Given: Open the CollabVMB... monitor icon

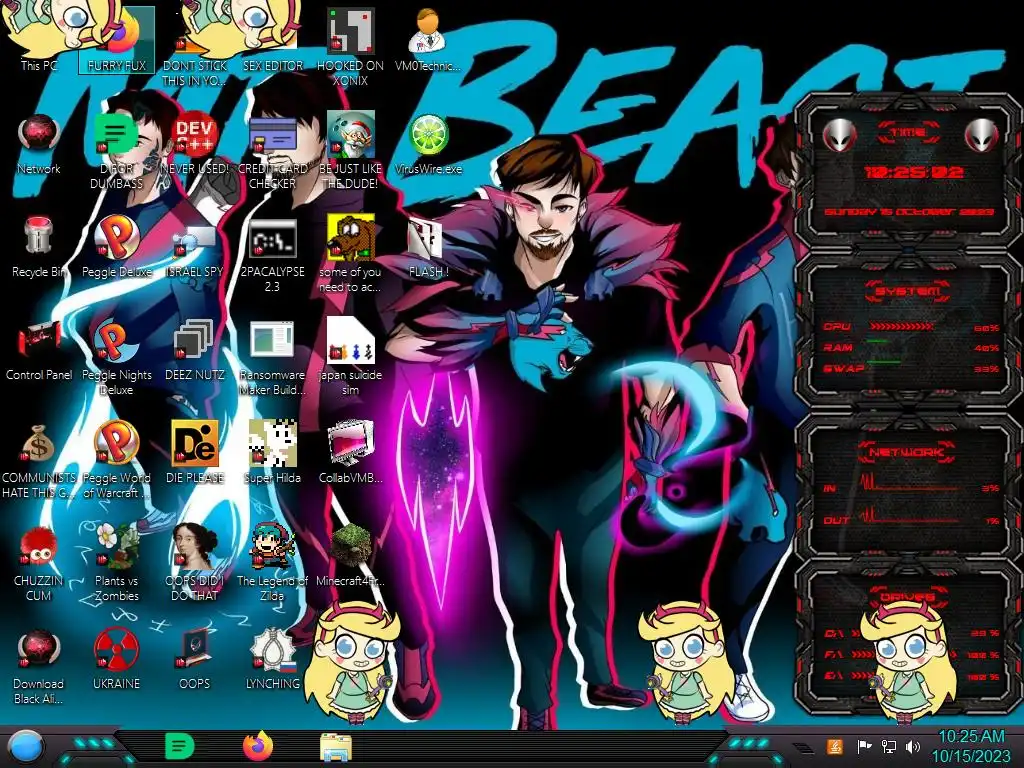Looking at the screenshot, I should tap(351, 452).
